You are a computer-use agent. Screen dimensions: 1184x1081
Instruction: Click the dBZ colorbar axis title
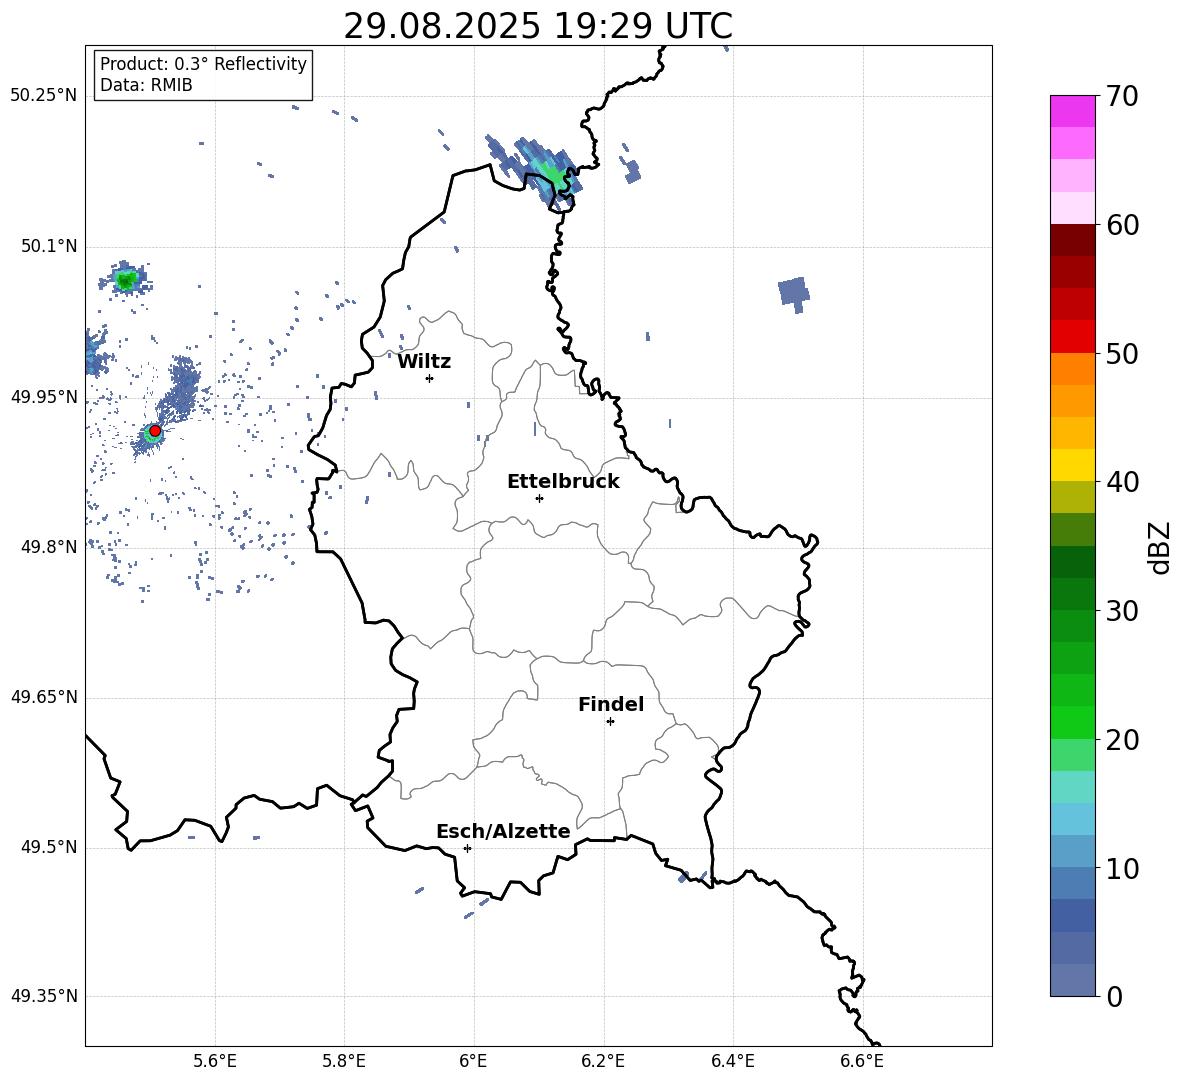coord(1160,547)
